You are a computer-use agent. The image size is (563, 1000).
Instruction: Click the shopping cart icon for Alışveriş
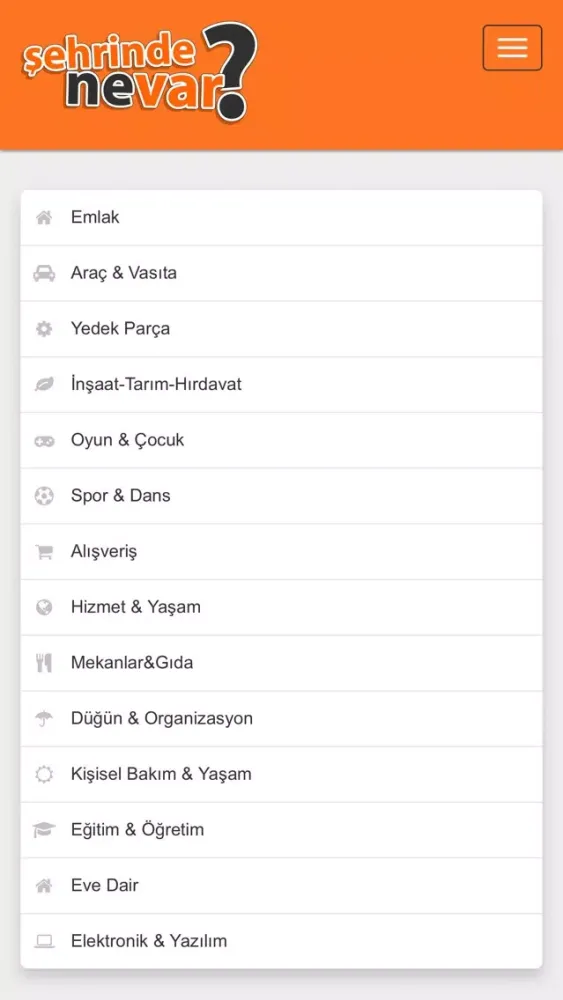(44, 552)
